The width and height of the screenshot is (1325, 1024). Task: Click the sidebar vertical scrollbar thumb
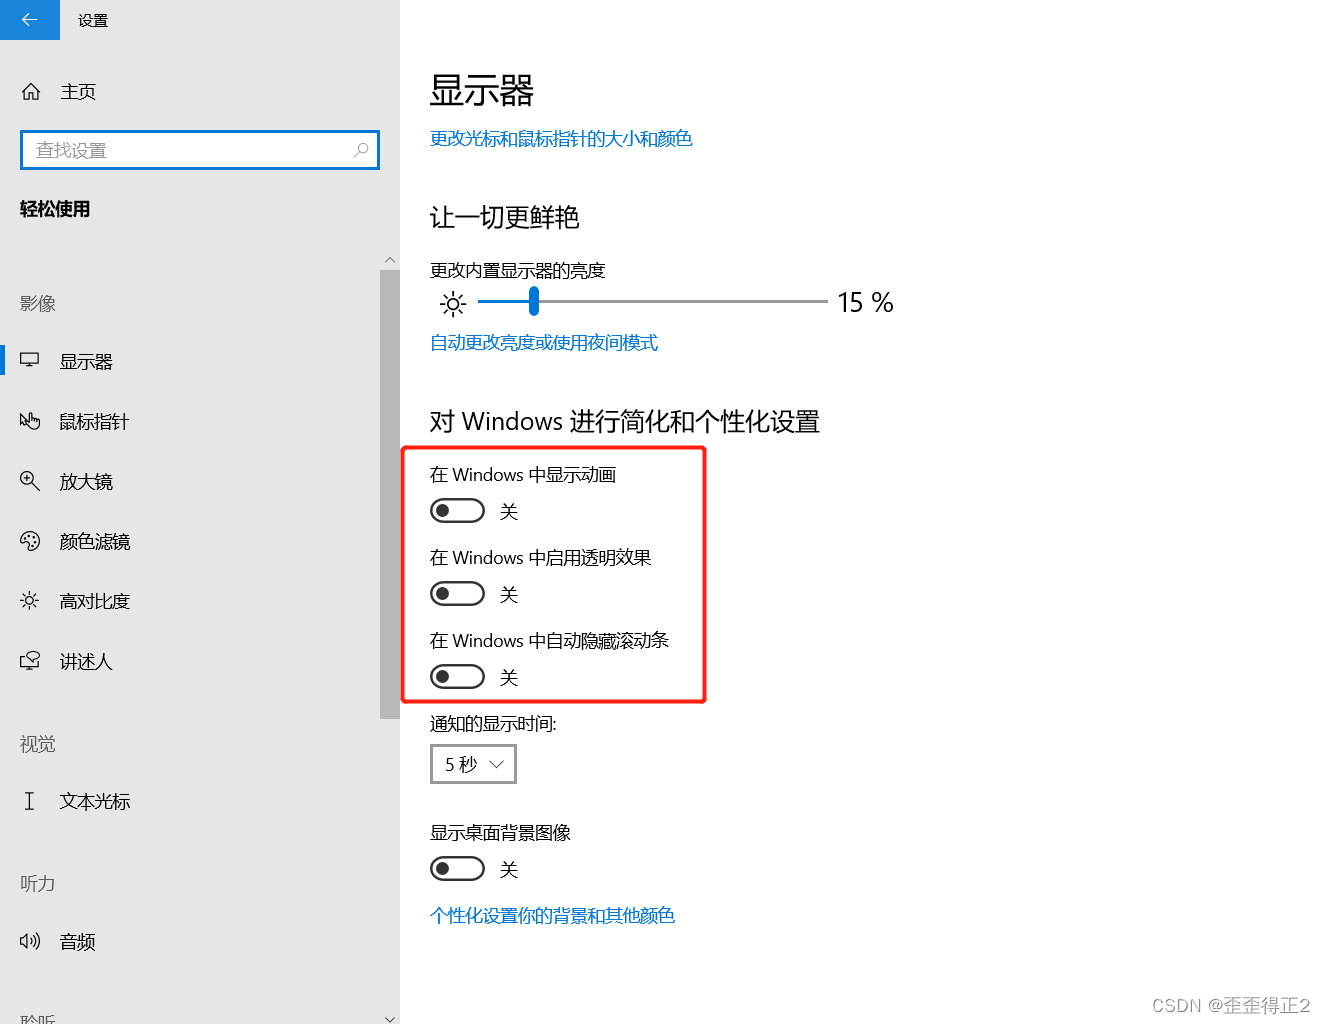tap(390, 494)
